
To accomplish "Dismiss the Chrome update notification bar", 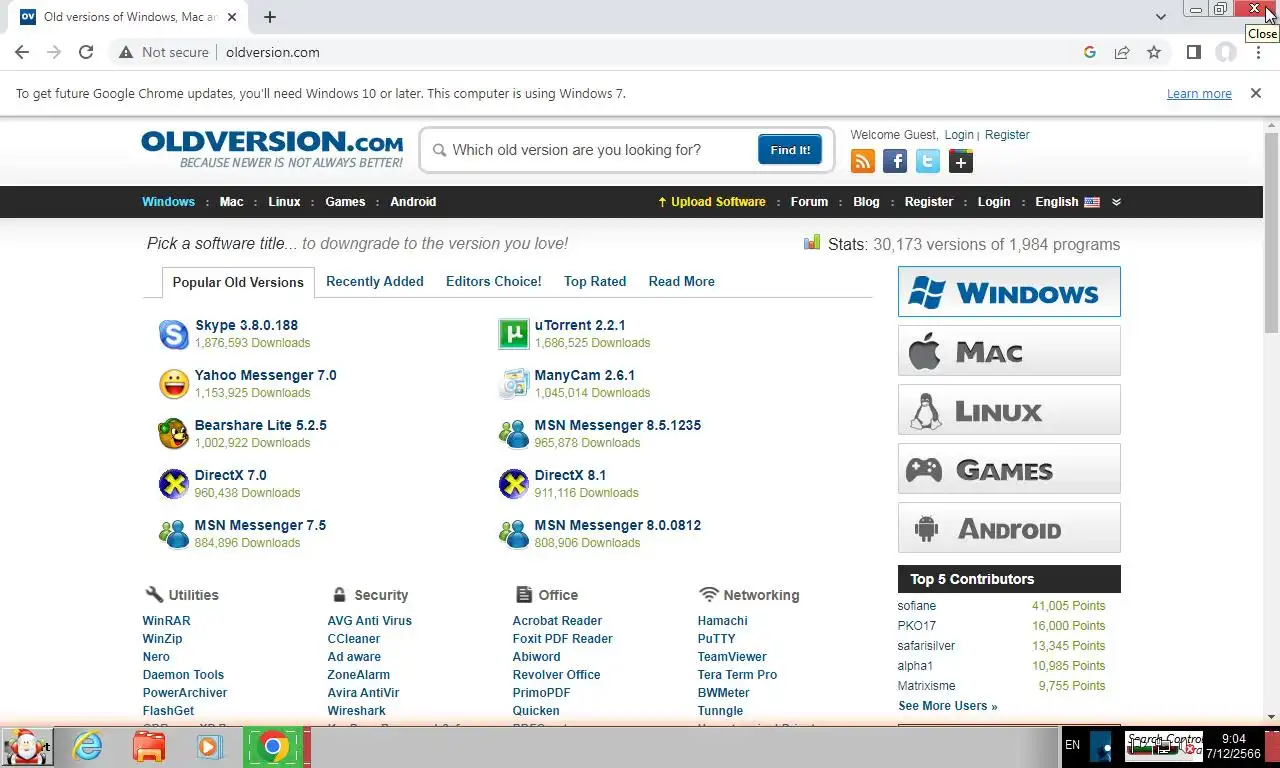I will (x=1255, y=93).
